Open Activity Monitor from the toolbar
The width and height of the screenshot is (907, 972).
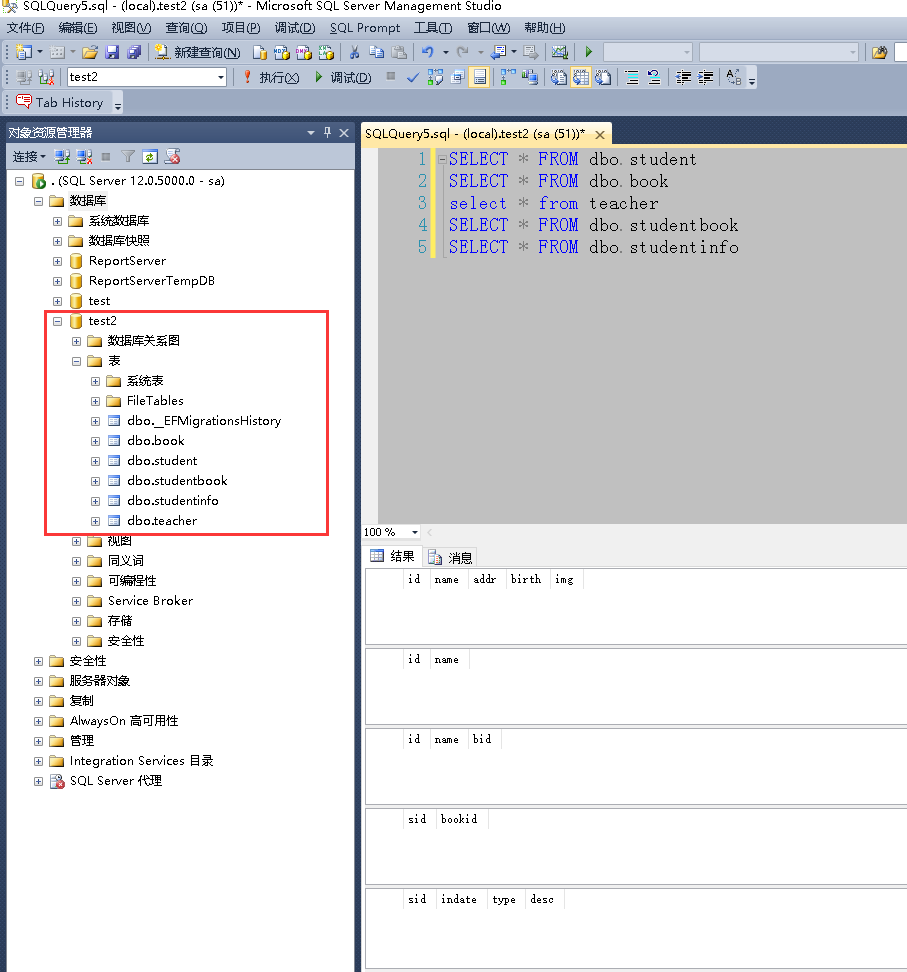pyautogui.click(x=560, y=53)
